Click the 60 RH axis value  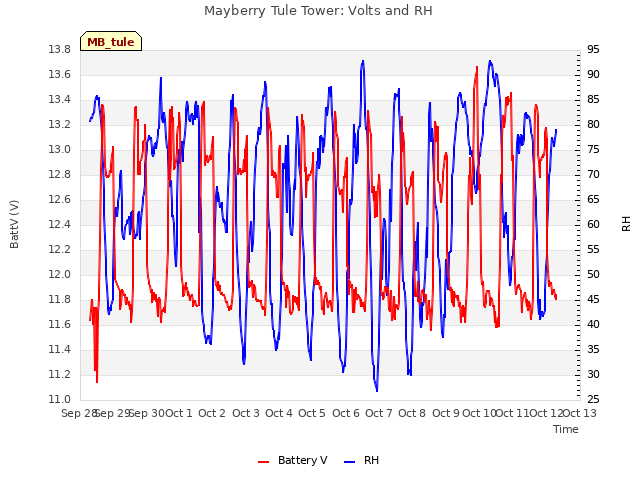click(x=593, y=224)
